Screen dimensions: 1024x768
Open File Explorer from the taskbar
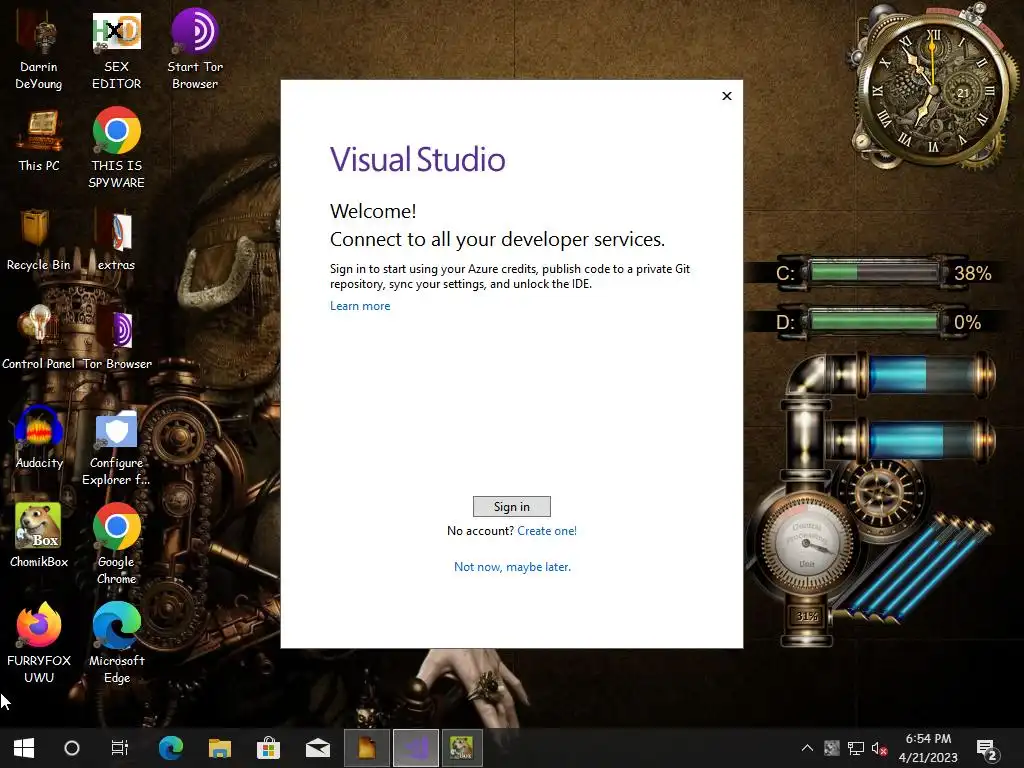(x=220, y=748)
